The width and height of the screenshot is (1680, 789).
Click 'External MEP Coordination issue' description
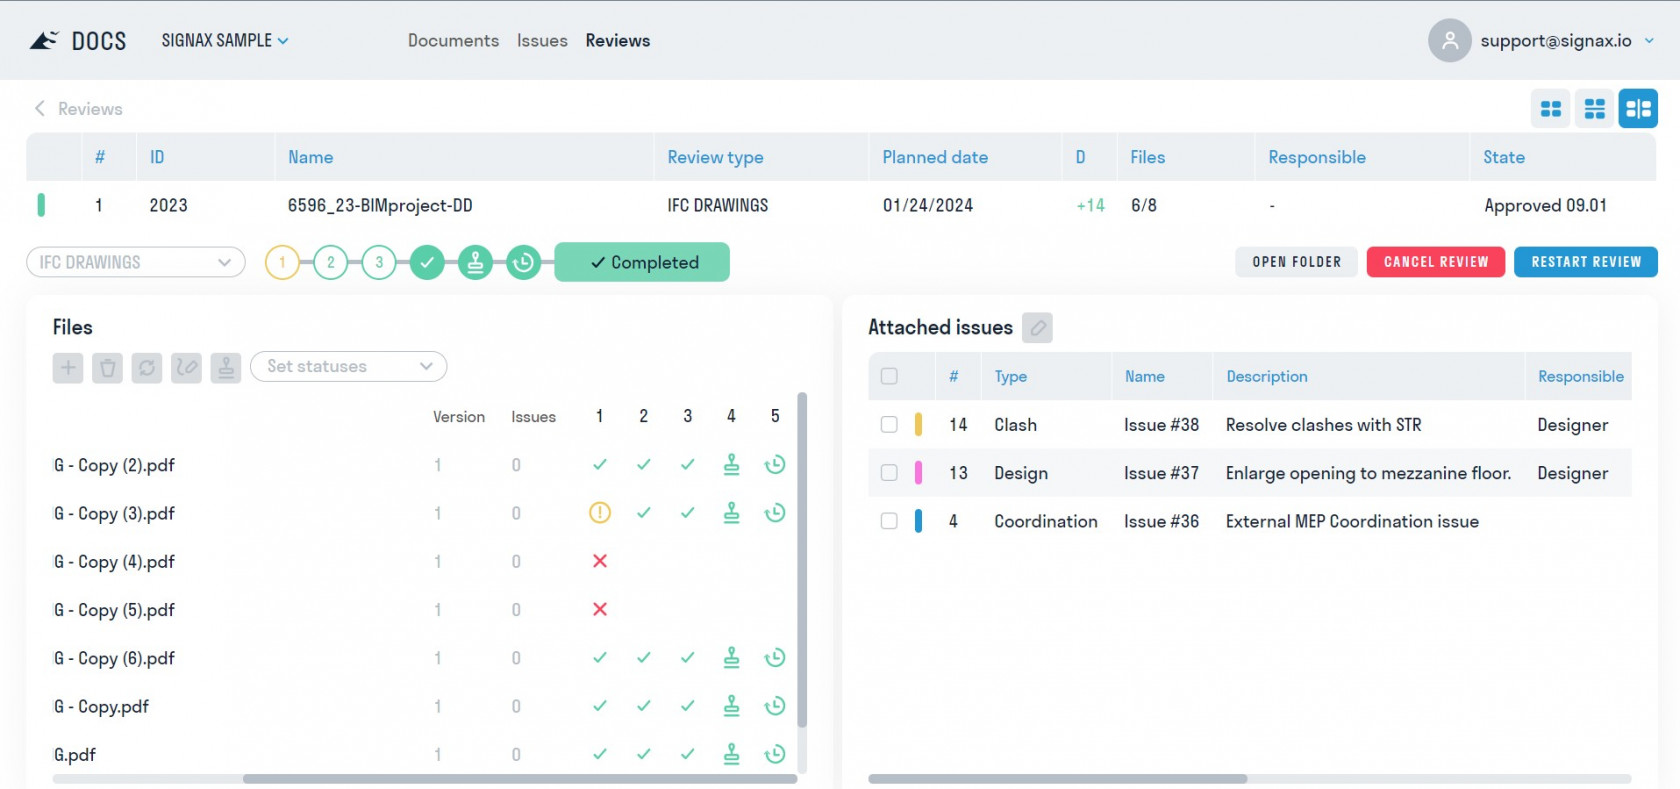pyautogui.click(x=1352, y=521)
